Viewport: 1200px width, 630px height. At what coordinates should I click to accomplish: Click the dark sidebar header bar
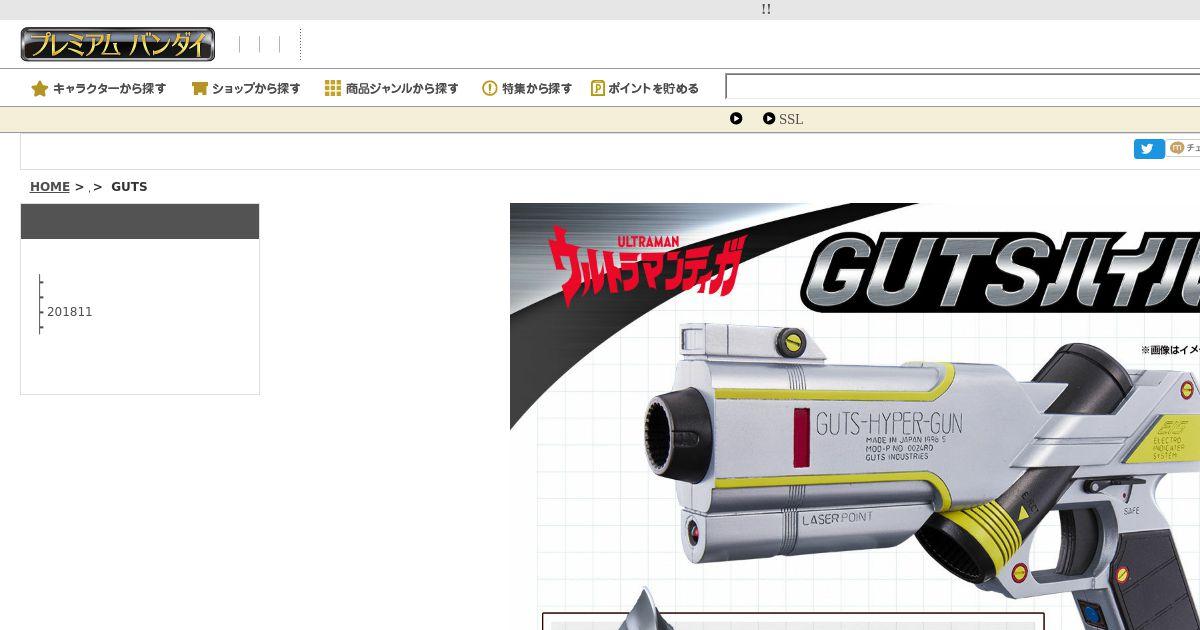point(140,221)
